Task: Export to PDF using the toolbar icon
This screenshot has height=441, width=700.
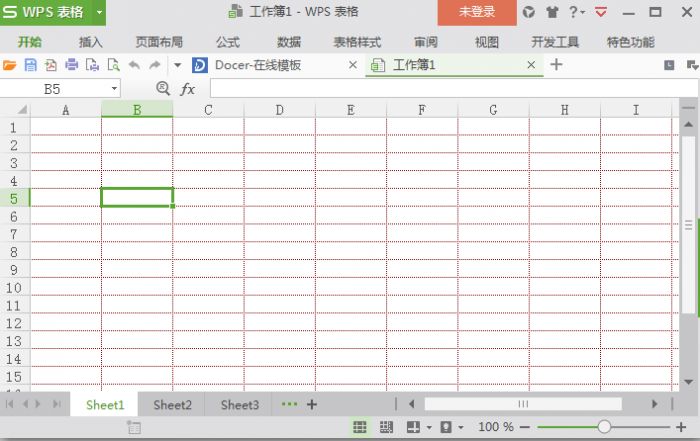Action: tap(51, 65)
